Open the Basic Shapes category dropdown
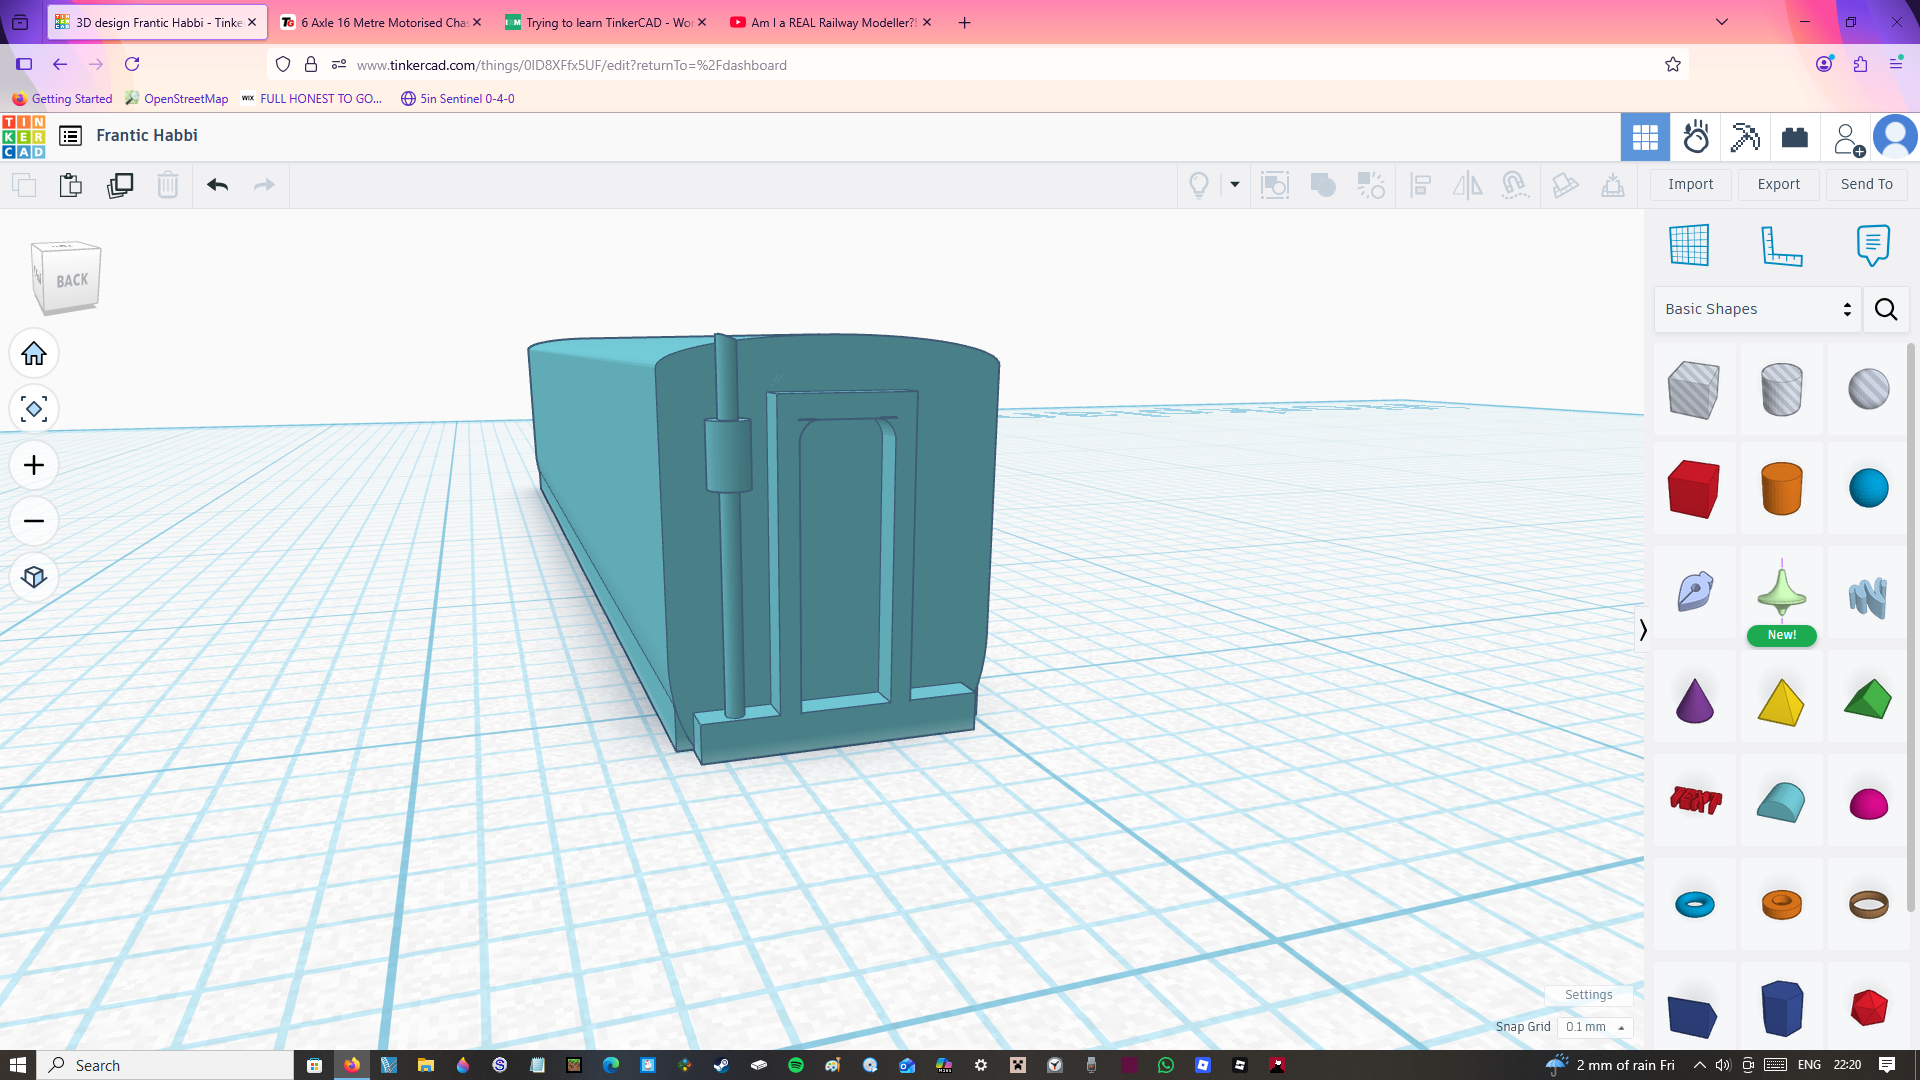The image size is (1920, 1080). [x=1757, y=309]
